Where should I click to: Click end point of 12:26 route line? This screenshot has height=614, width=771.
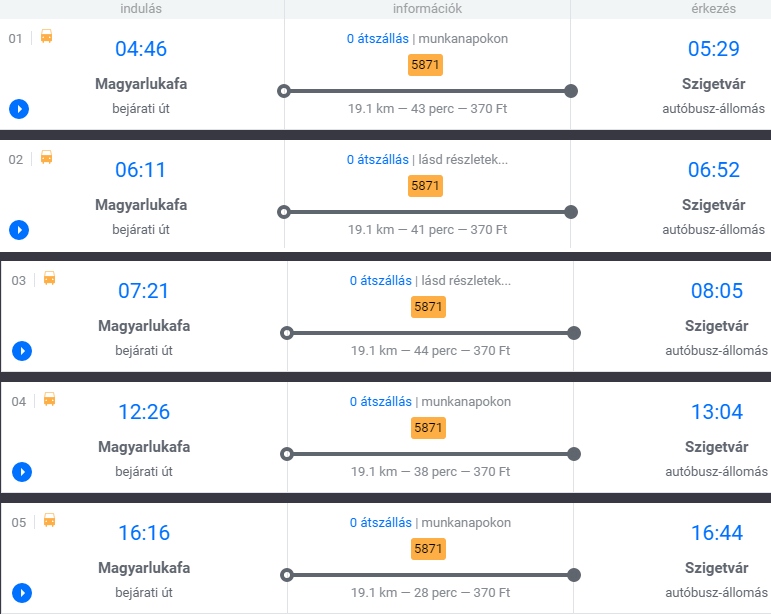coord(574,454)
